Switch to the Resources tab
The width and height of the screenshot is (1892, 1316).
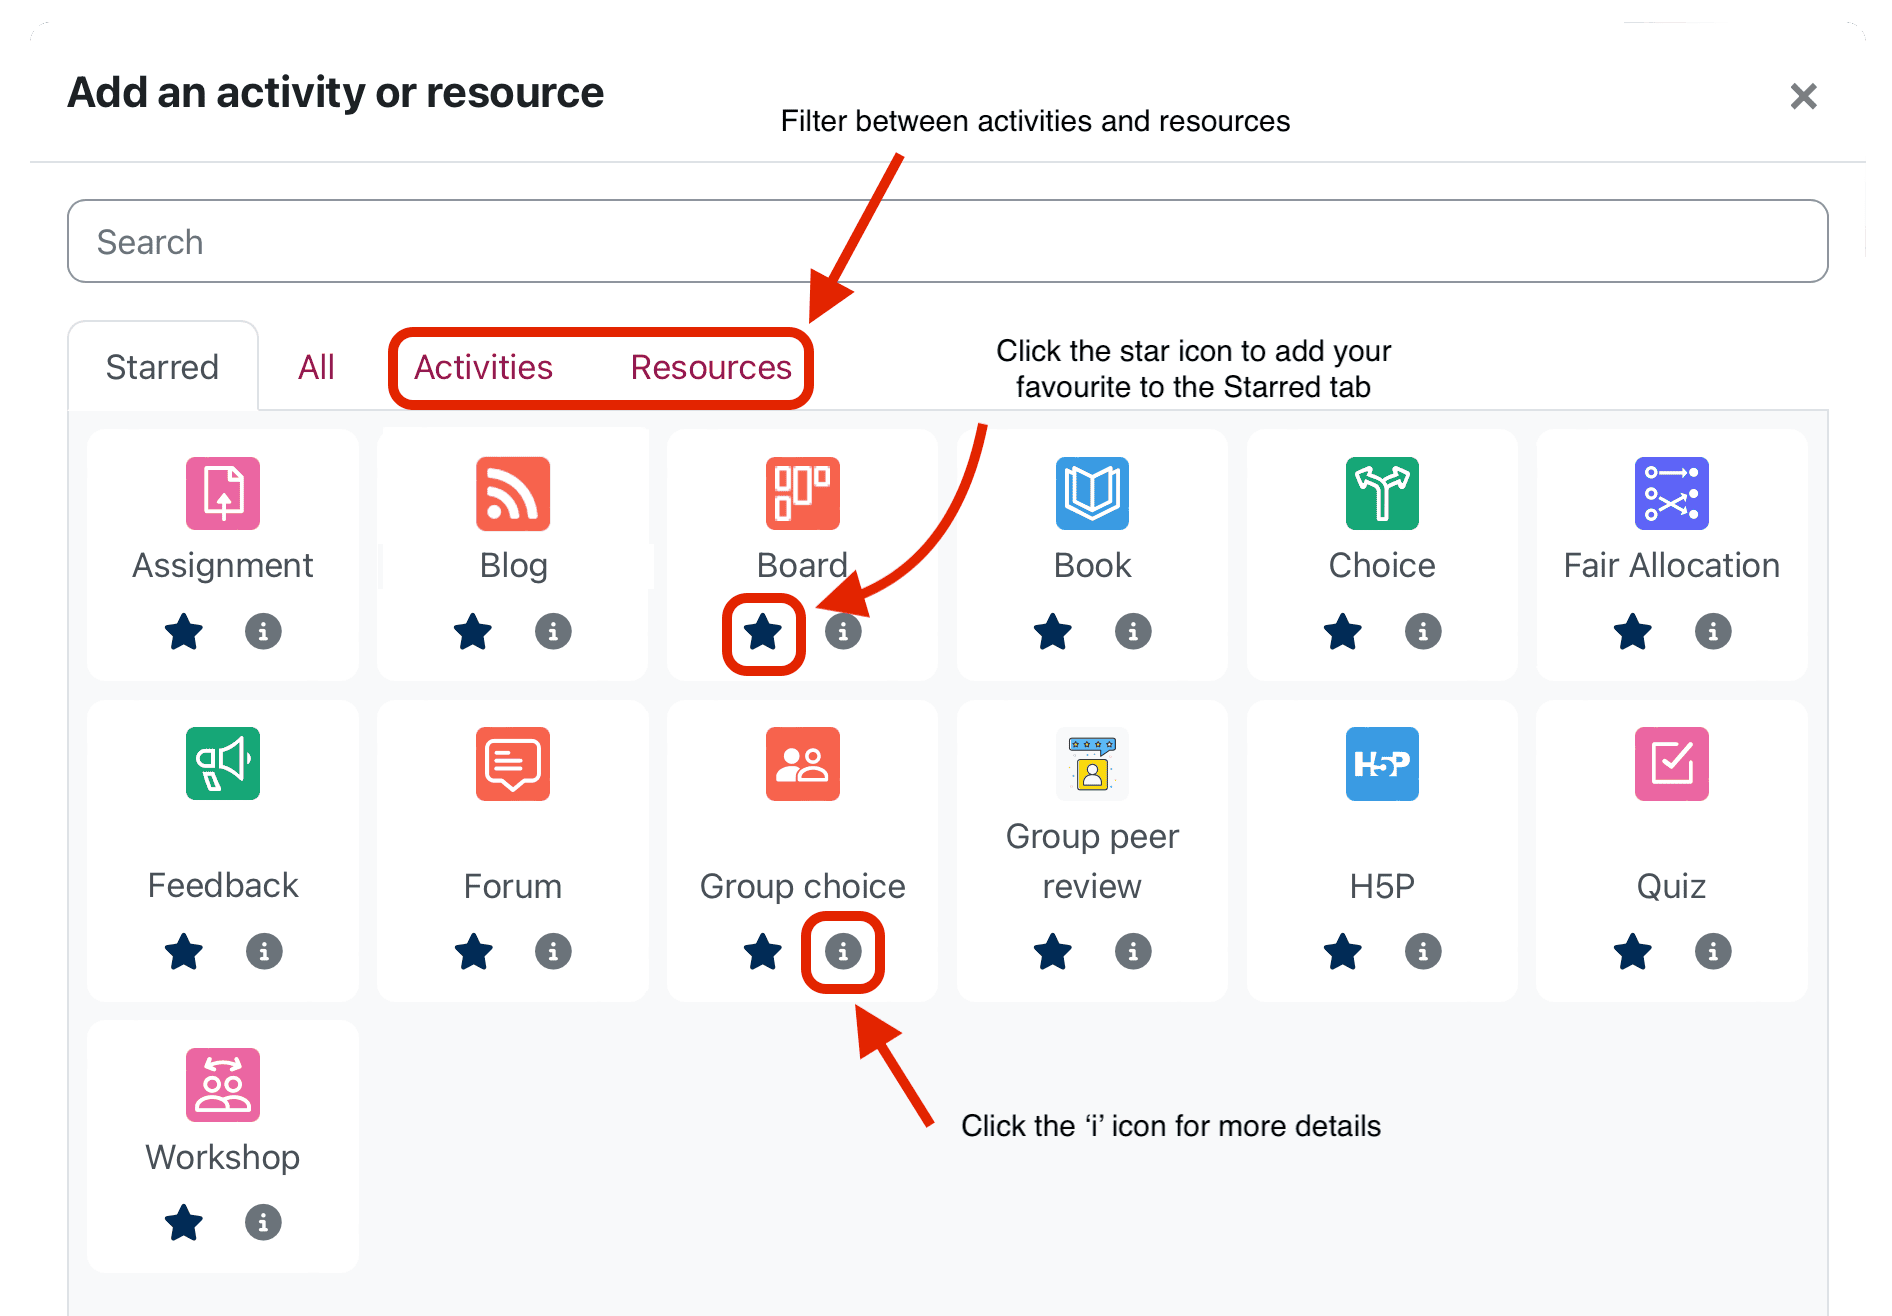[711, 368]
